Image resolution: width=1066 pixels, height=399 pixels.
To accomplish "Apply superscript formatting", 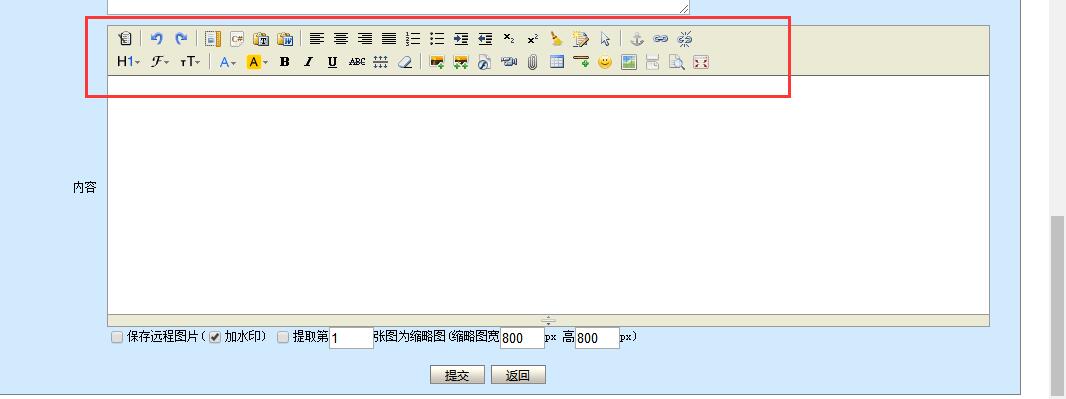I will pos(533,39).
